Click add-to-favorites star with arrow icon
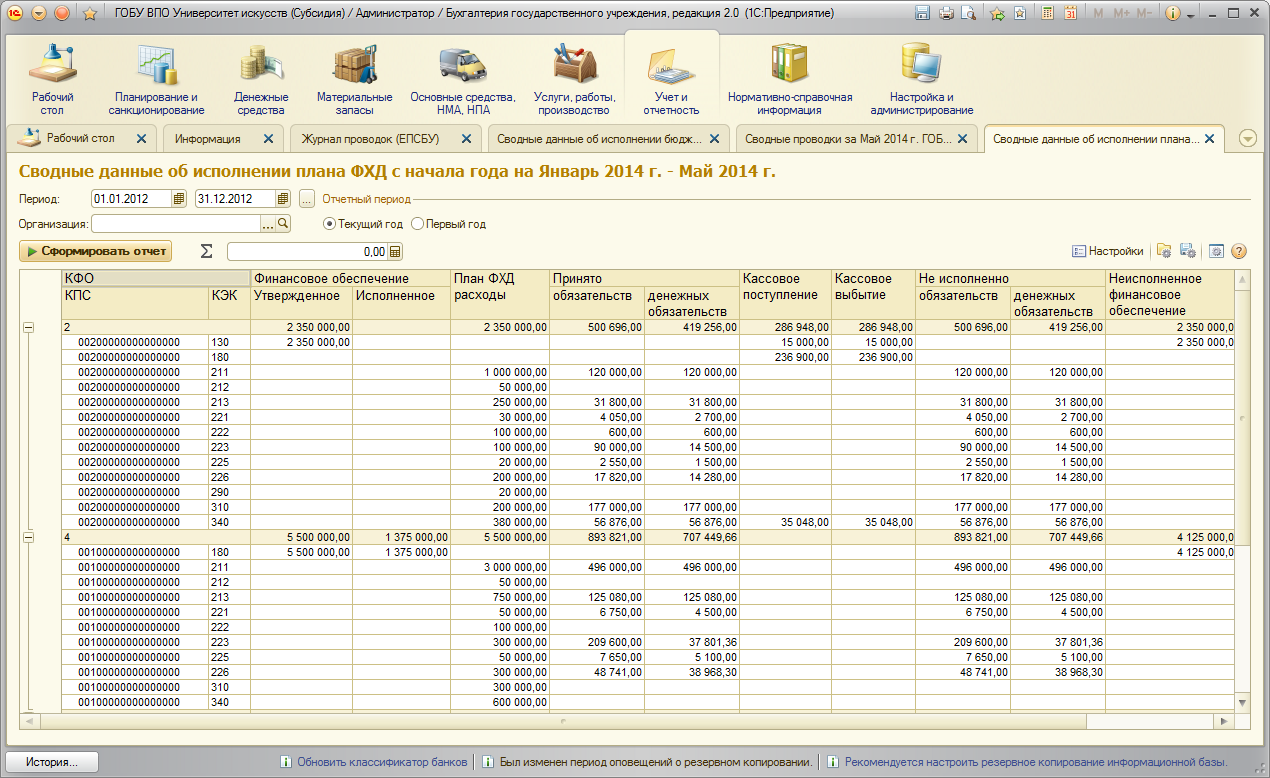Image resolution: width=1270 pixels, height=778 pixels. click(997, 14)
